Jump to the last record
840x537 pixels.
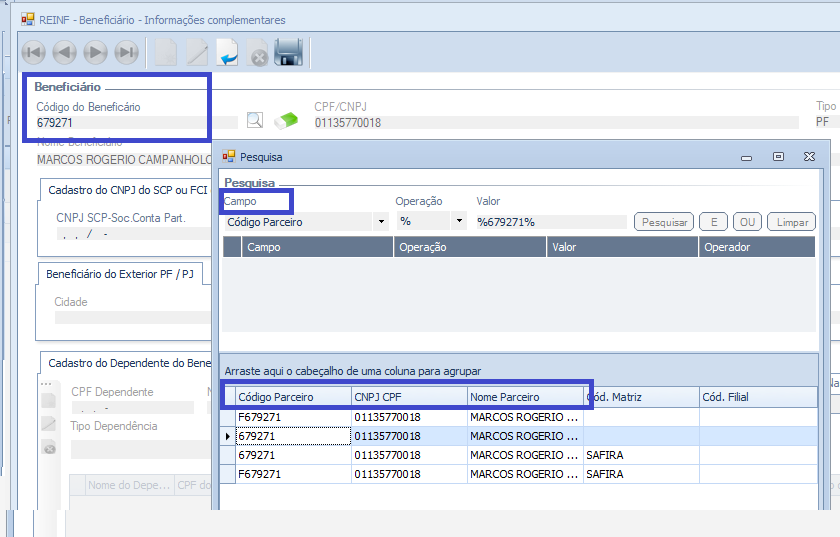pos(127,53)
